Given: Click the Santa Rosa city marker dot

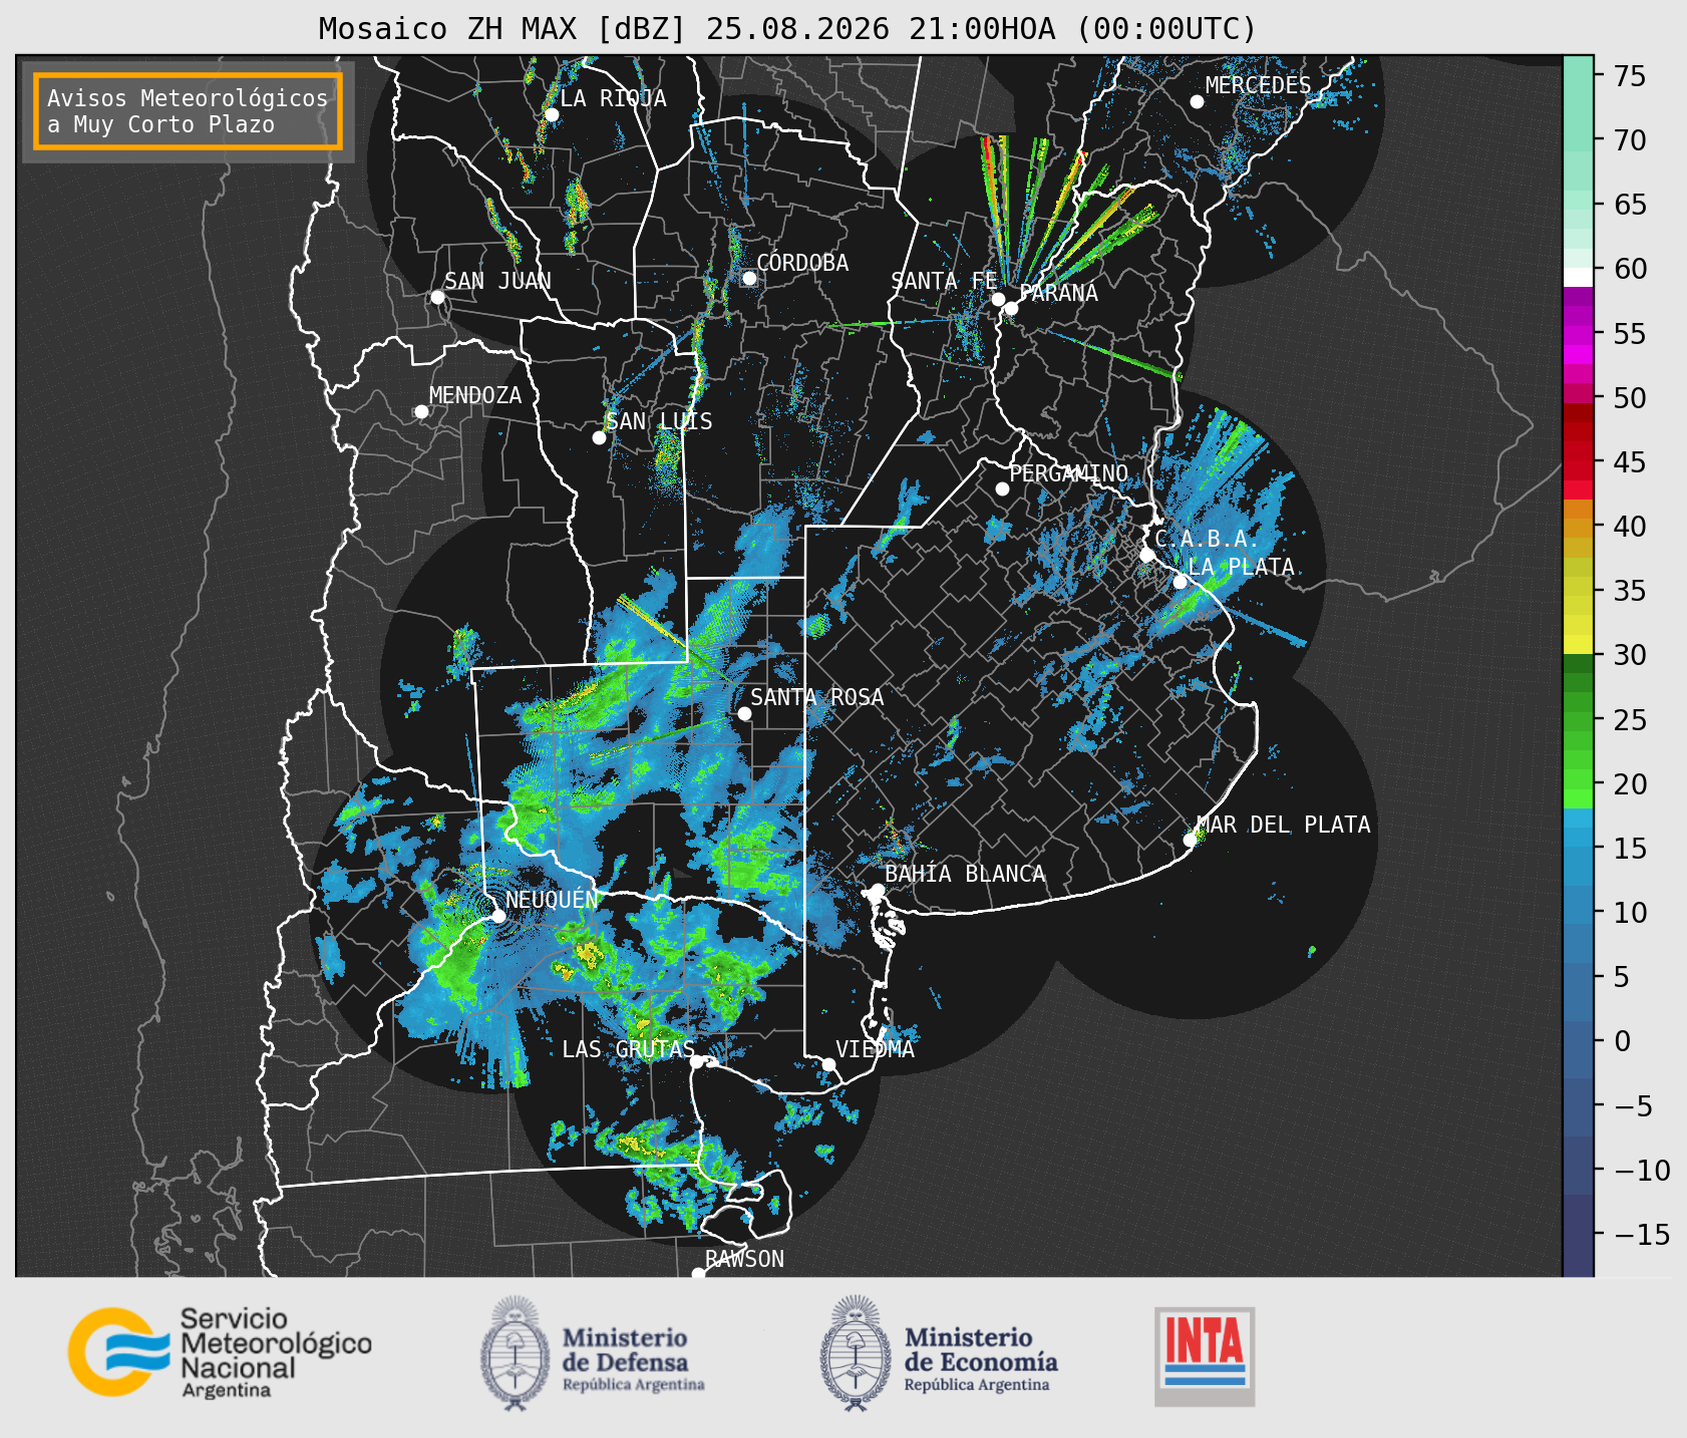Looking at the screenshot, I should tap(744, 714).
